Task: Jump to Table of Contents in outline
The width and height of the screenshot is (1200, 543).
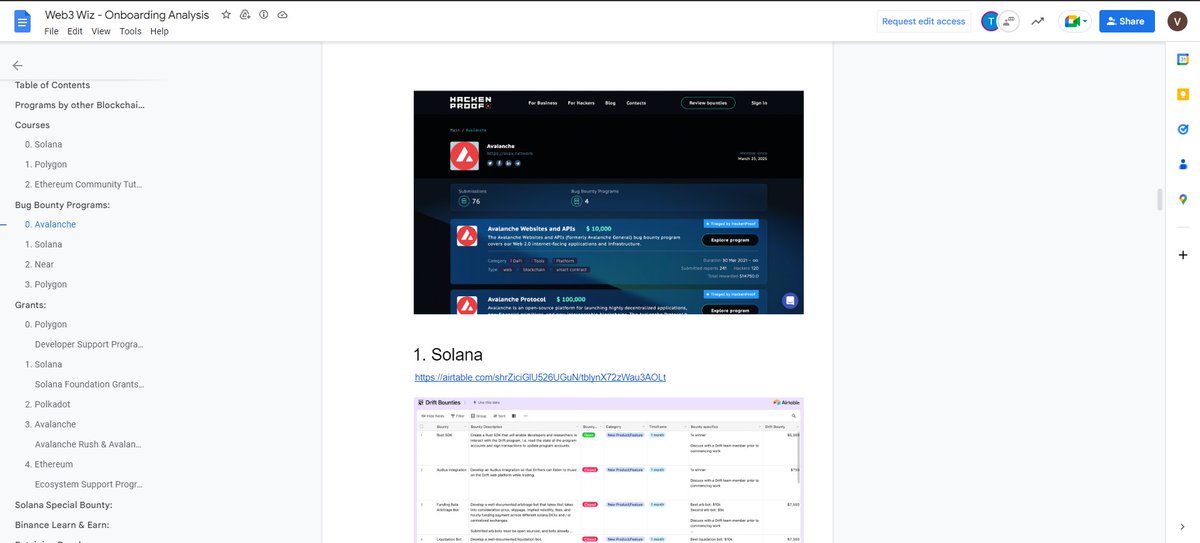Action: click(x=52, y=85)
